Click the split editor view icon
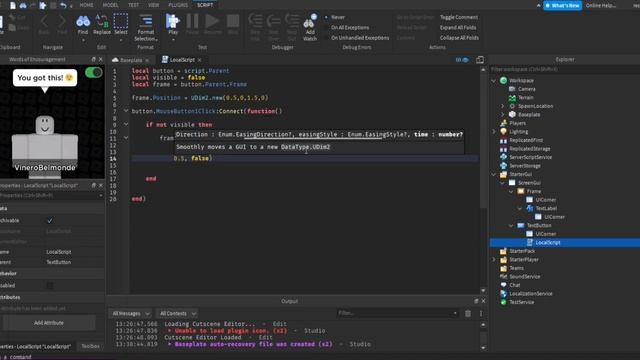The height and width of the screenshot is (360, 640). [x=480, y=60]
